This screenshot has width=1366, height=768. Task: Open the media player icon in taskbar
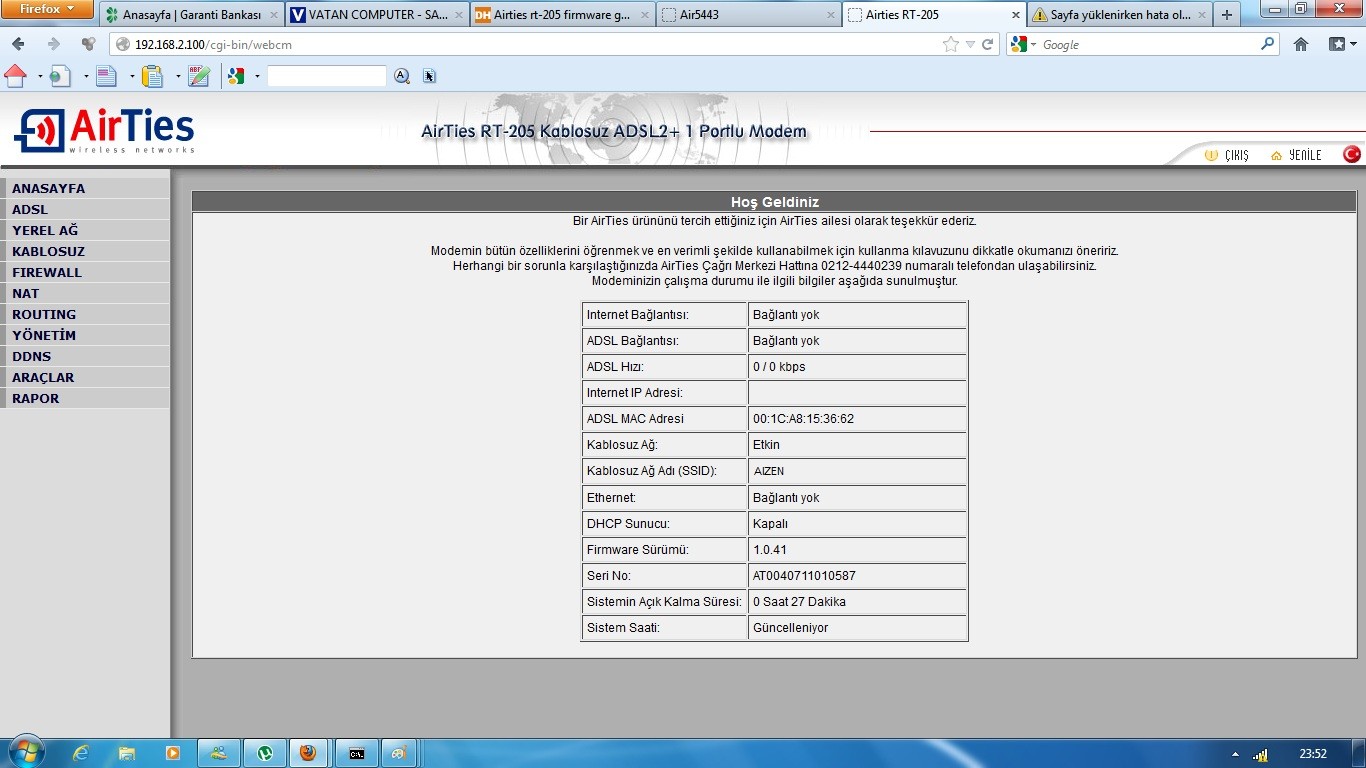(173, 753)
